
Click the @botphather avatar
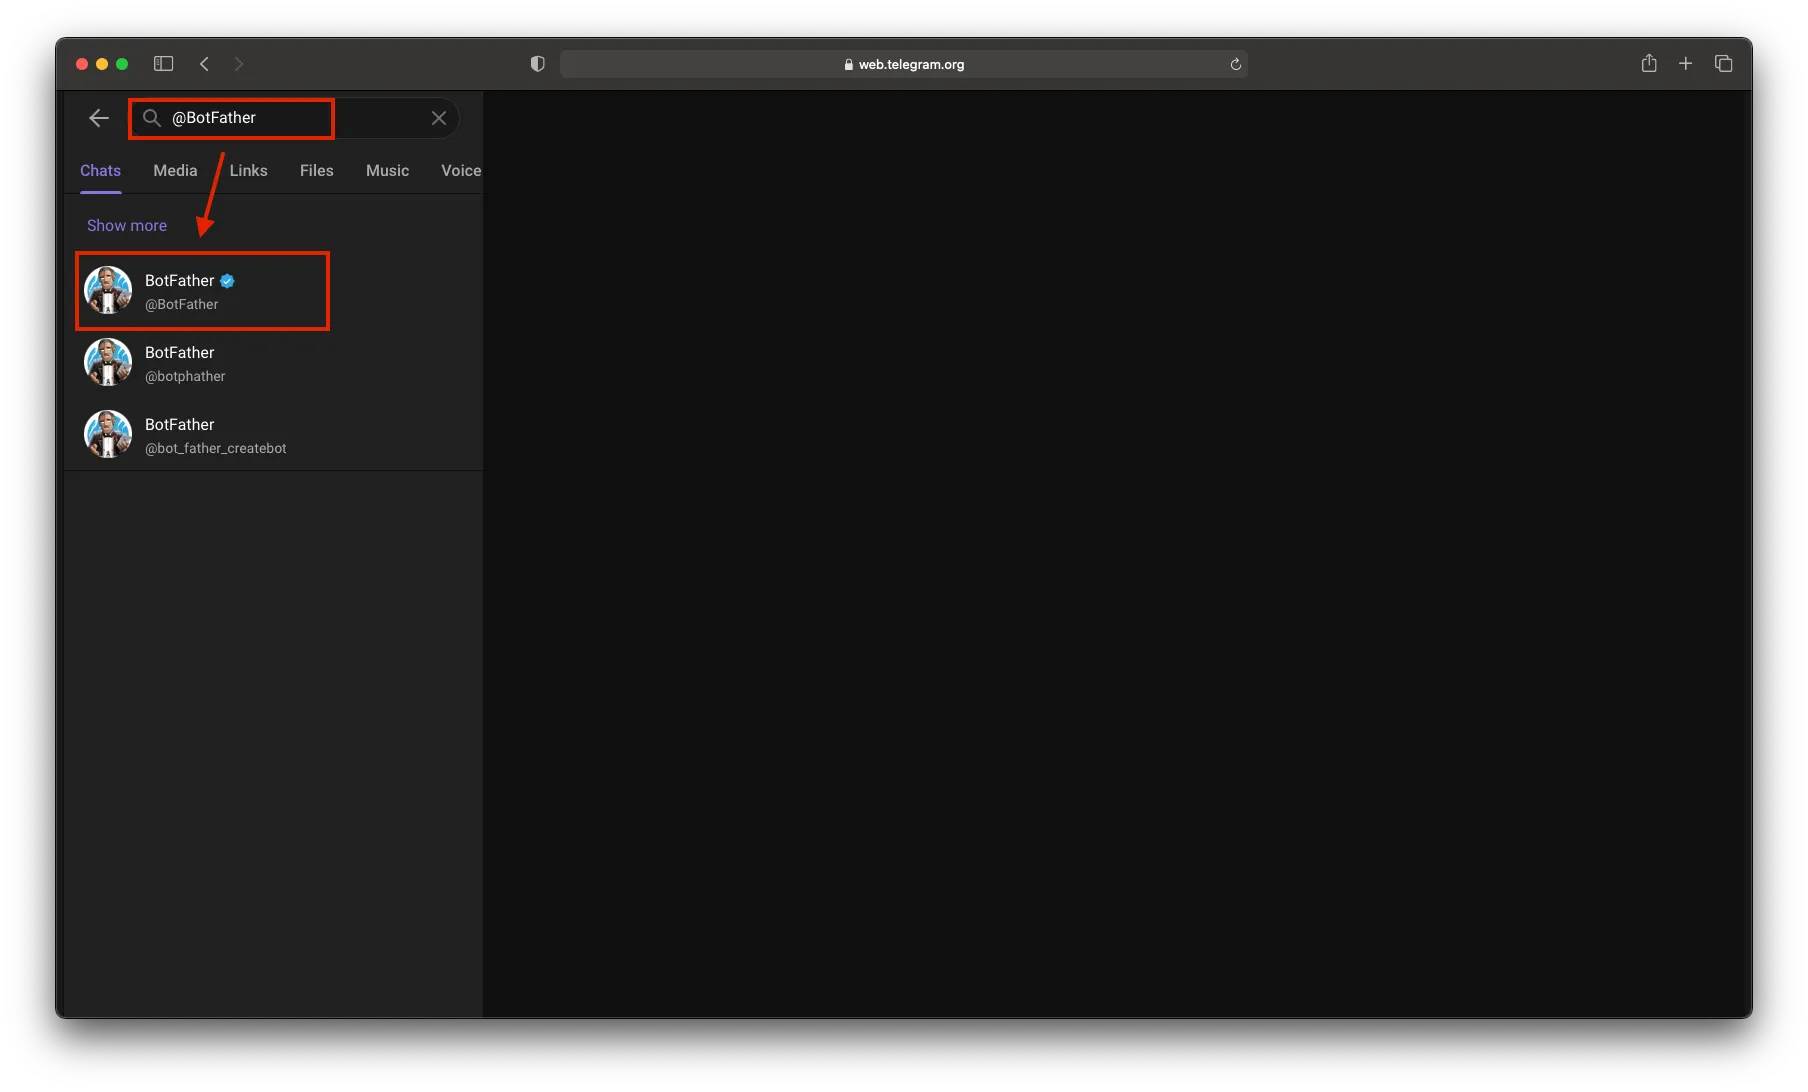pos(108,363)
